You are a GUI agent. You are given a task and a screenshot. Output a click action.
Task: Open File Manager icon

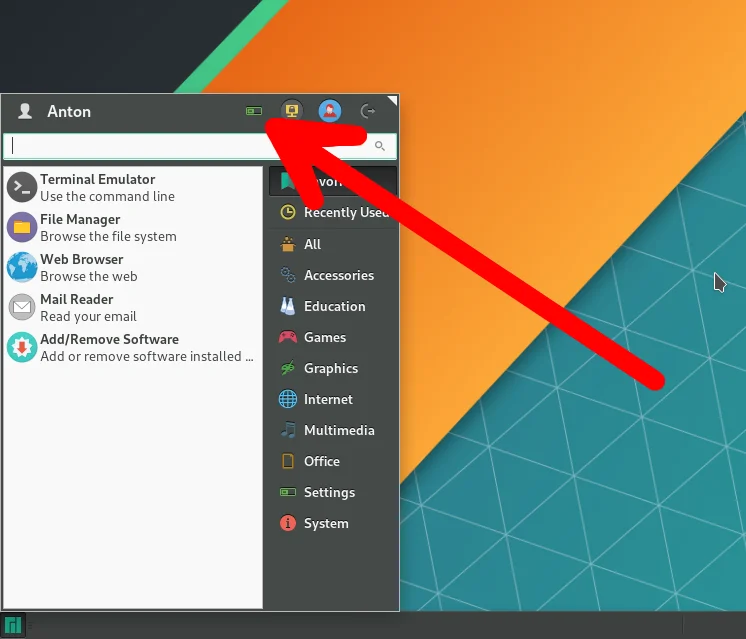coord(22,227)
